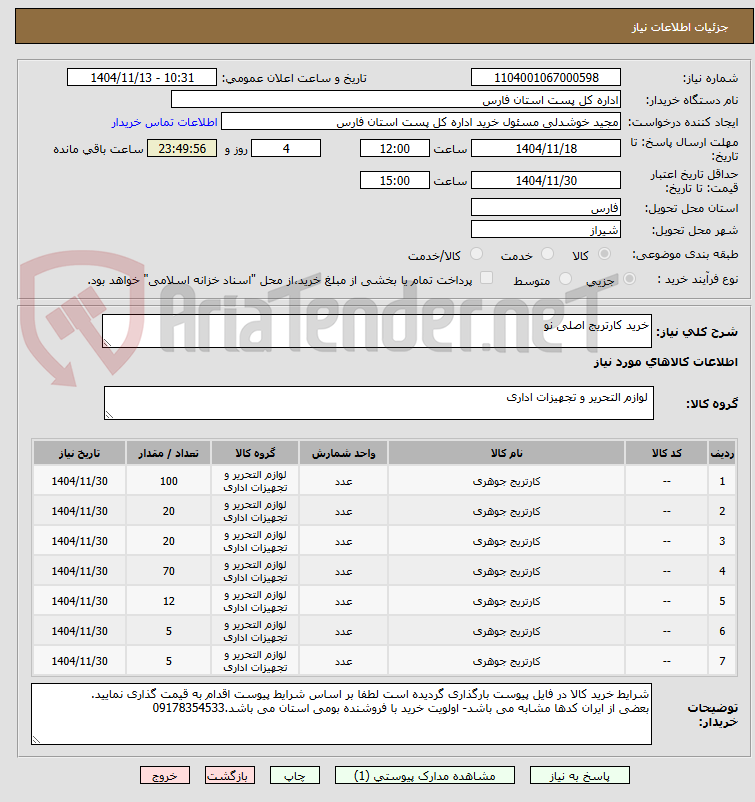This screenshot has height=802, width=755.
Task: Click quantity 100 in row 1
Action: (x=169, y=481)
